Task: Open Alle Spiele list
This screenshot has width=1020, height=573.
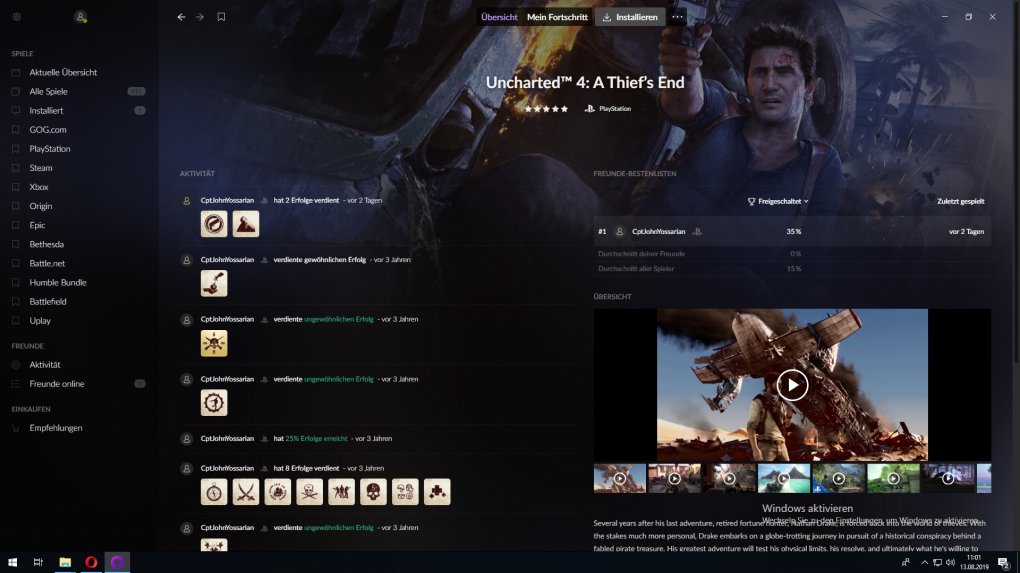Action: coord(48,92)
